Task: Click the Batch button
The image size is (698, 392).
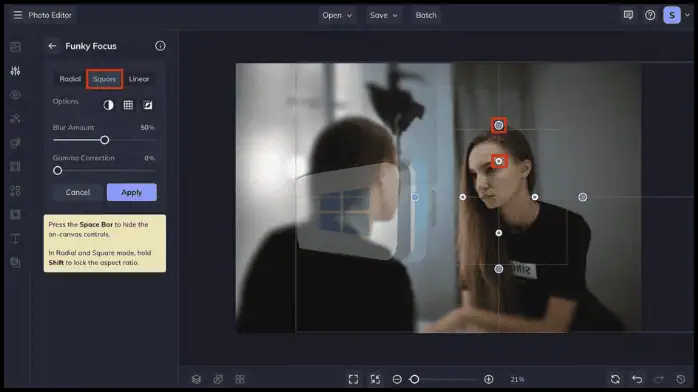Action: click(x=426, y=15)
